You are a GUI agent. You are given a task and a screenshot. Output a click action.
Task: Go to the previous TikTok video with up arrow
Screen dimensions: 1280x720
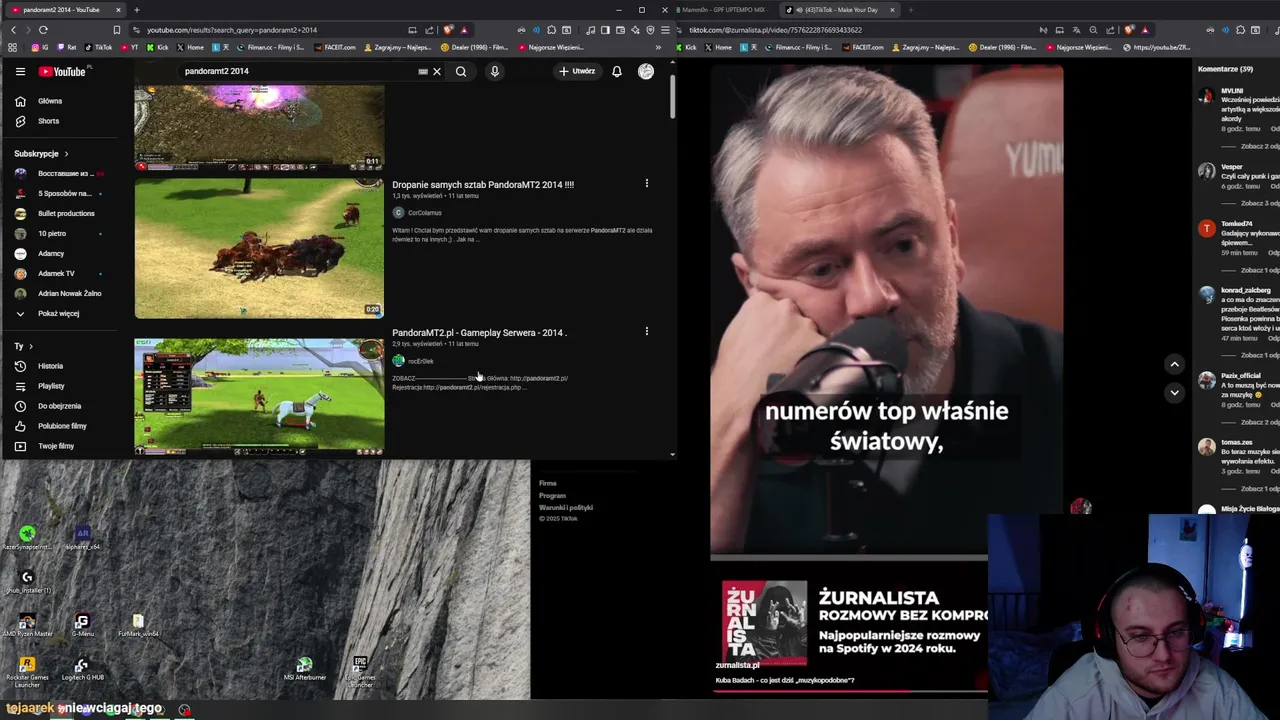(x=1174, y=364)
